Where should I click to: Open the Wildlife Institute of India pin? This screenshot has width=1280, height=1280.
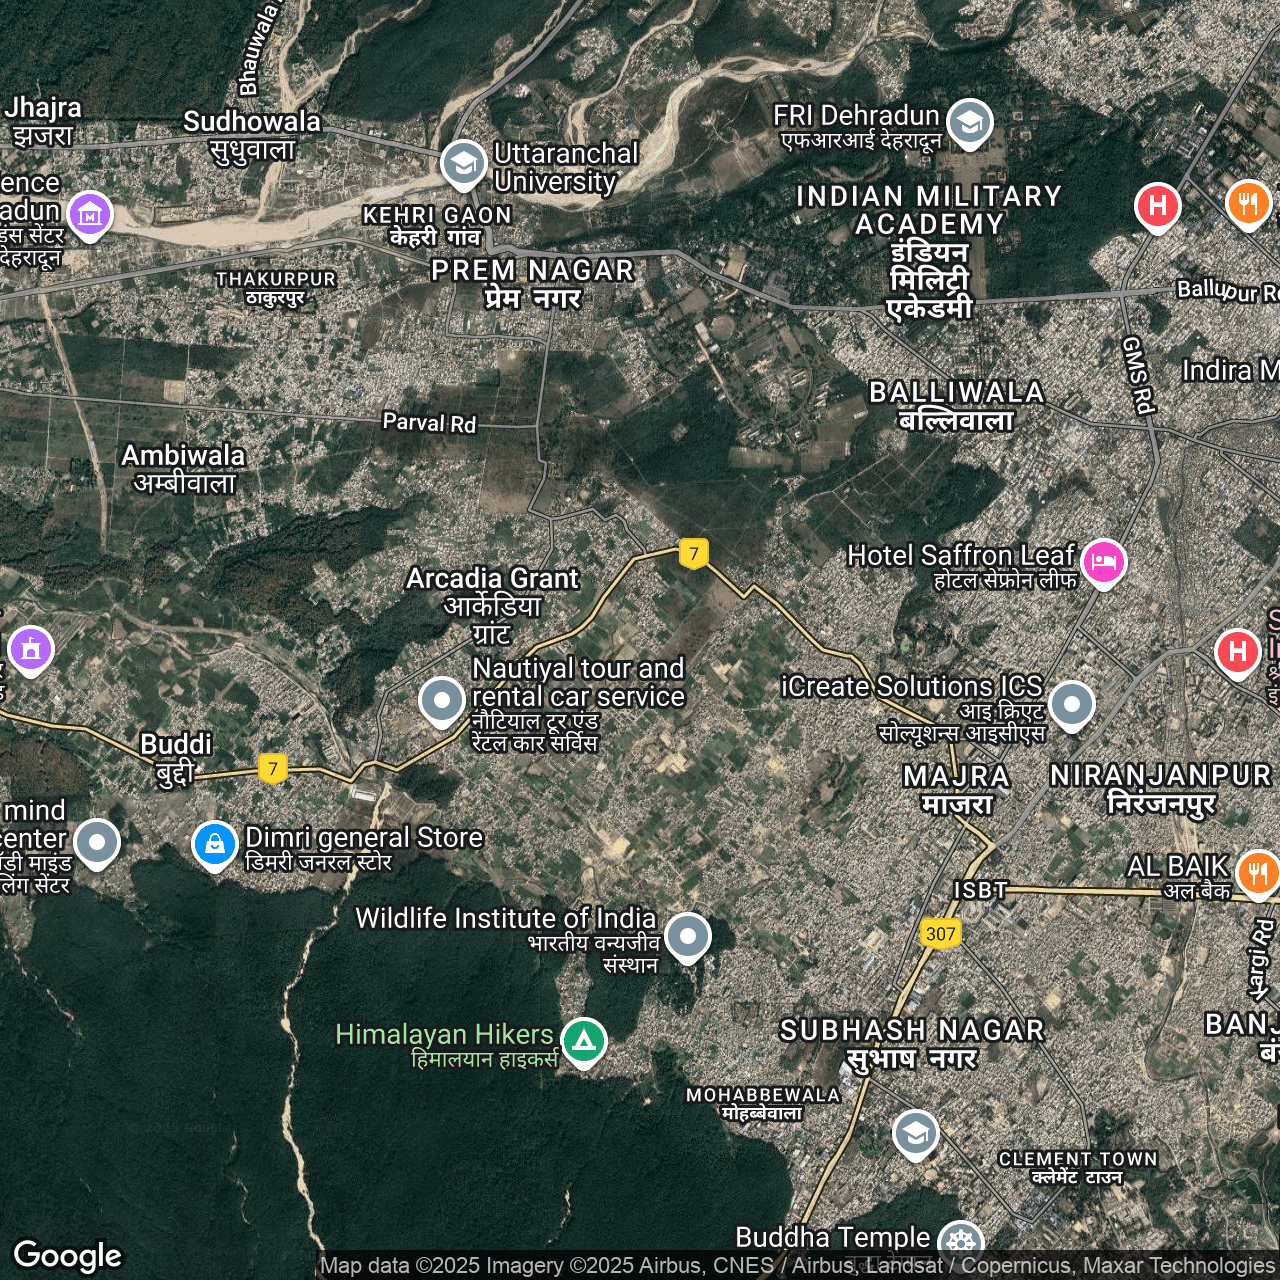coord(687,936)
